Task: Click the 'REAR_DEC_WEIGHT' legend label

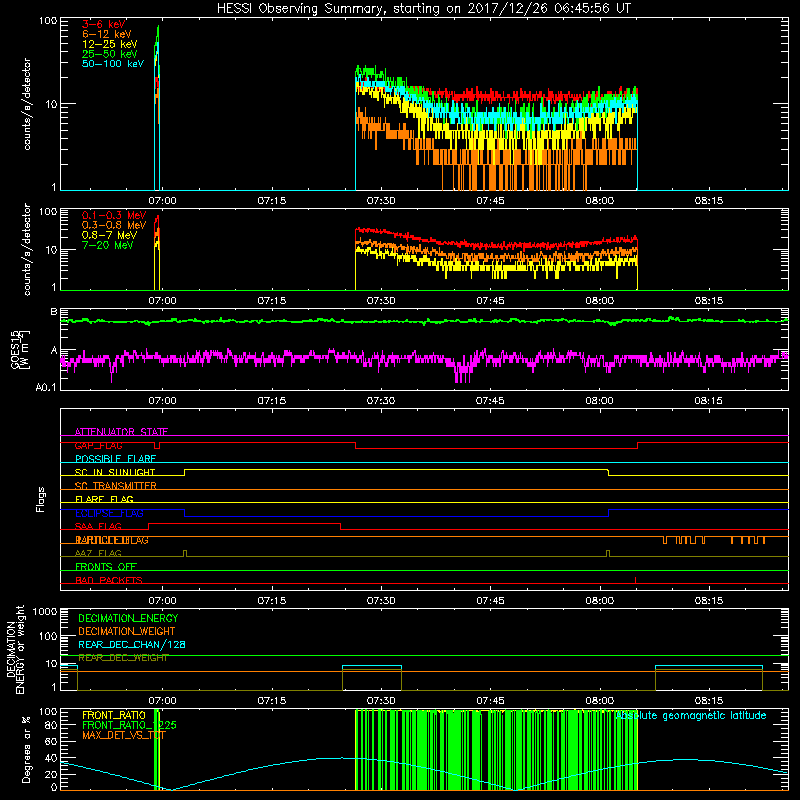Action: coord(123,658)
